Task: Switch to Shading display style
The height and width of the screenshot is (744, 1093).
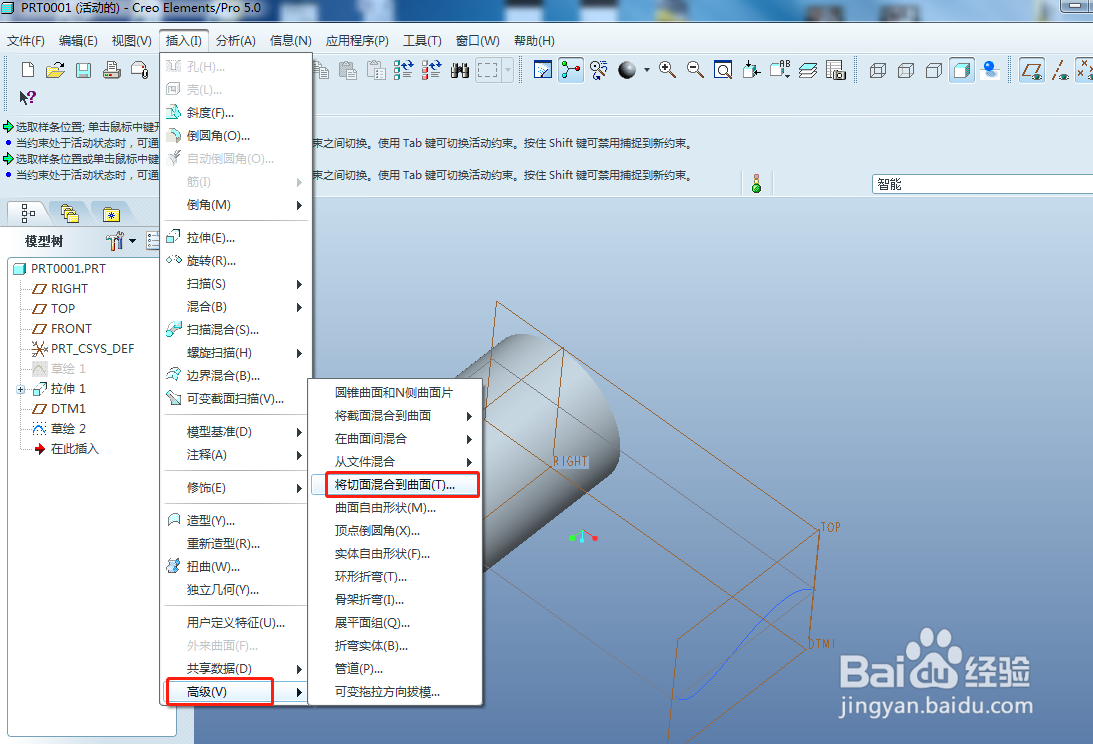Action: point(962,70)
